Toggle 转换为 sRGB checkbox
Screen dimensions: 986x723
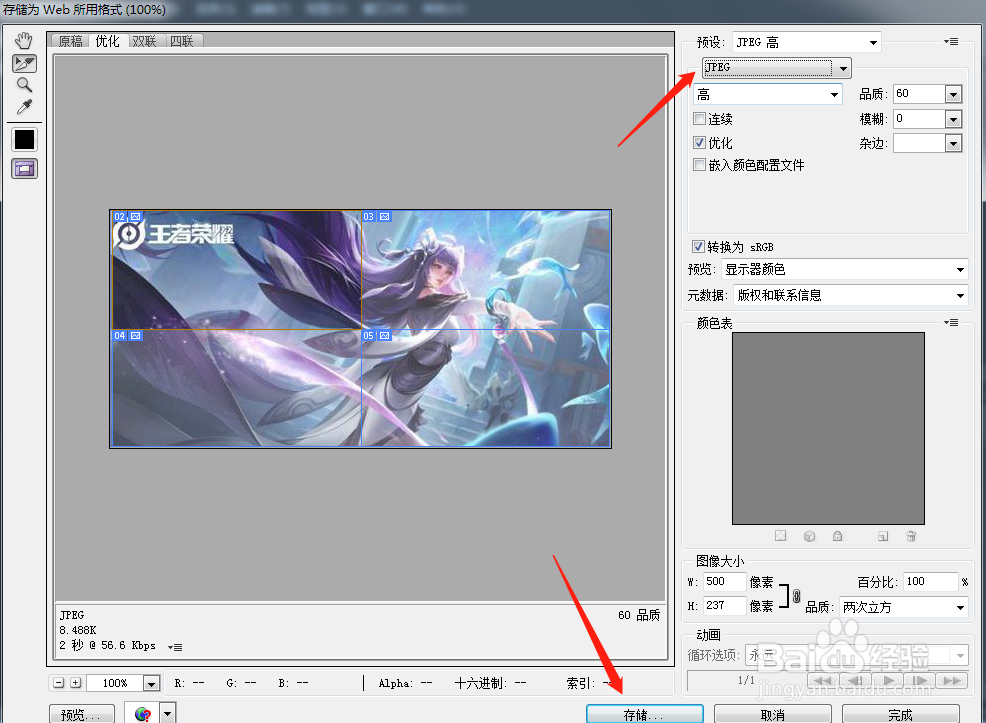coord(698,246)
